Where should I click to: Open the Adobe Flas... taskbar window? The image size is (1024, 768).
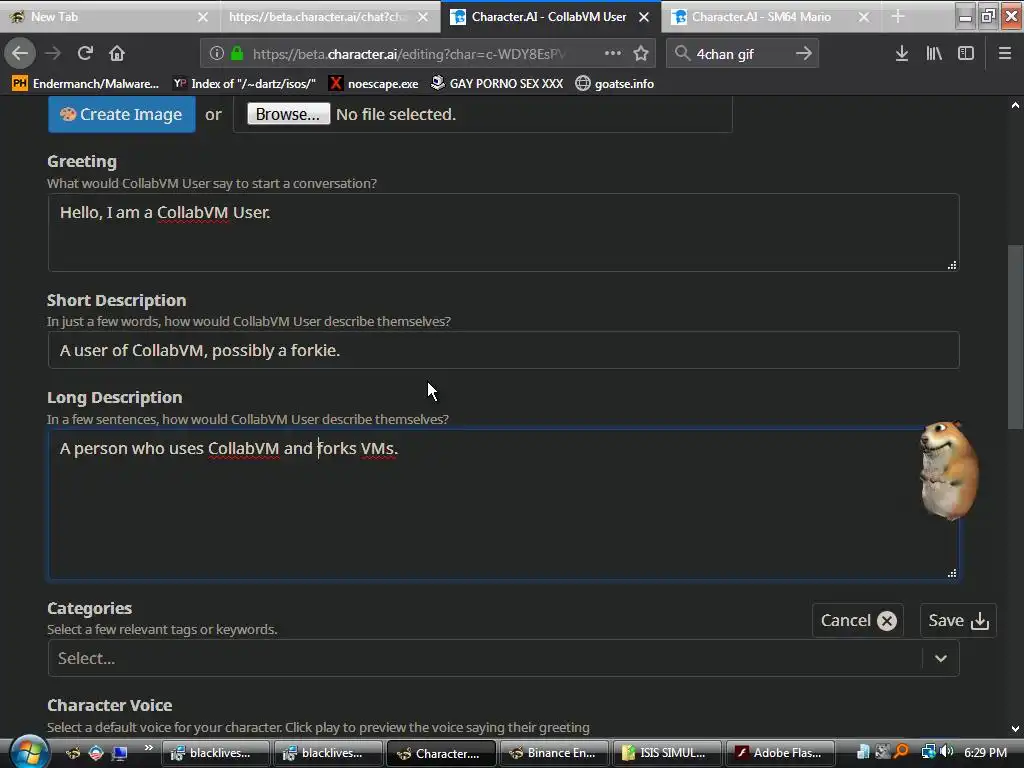780,753
